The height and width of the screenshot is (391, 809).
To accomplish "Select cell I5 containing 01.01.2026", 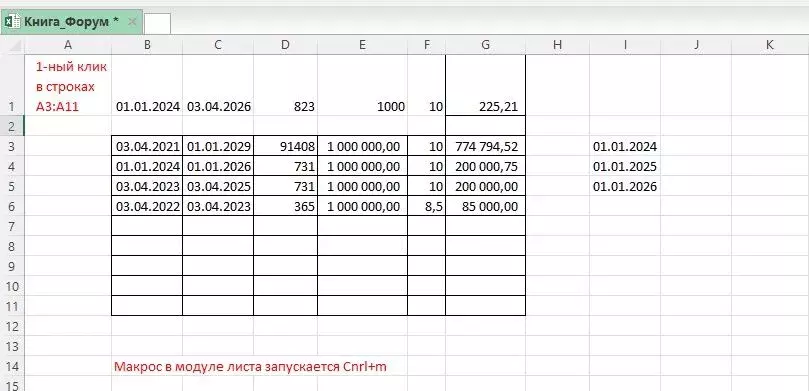I will (x=625, y=186).
